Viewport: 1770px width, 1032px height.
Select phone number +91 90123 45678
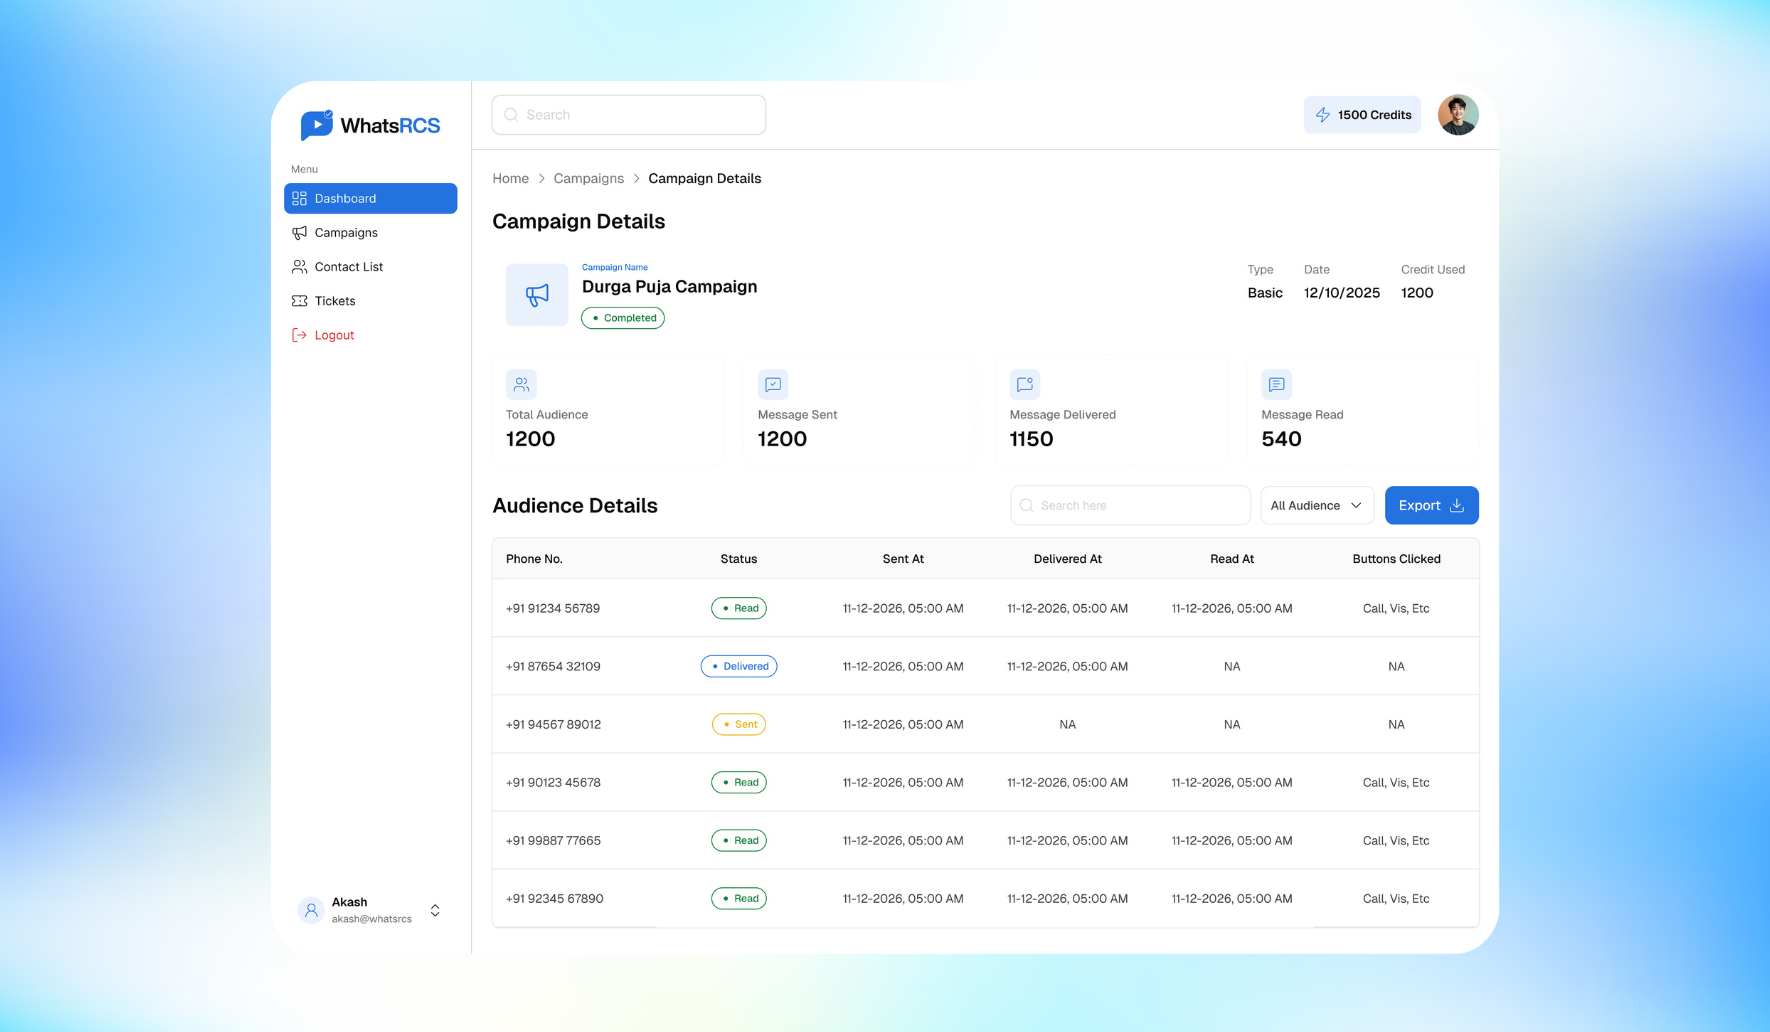pyautogui.click(x=553, y=782)
